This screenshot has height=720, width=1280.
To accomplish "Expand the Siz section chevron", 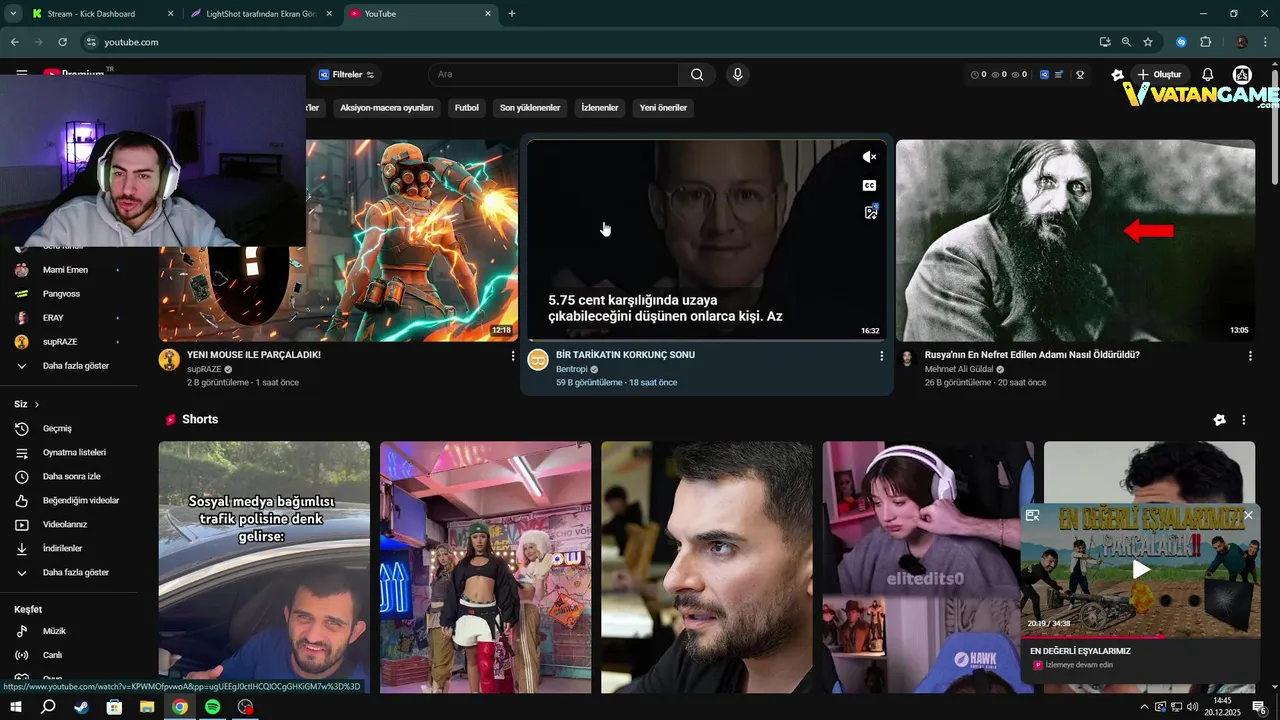I will click(37, 404).
